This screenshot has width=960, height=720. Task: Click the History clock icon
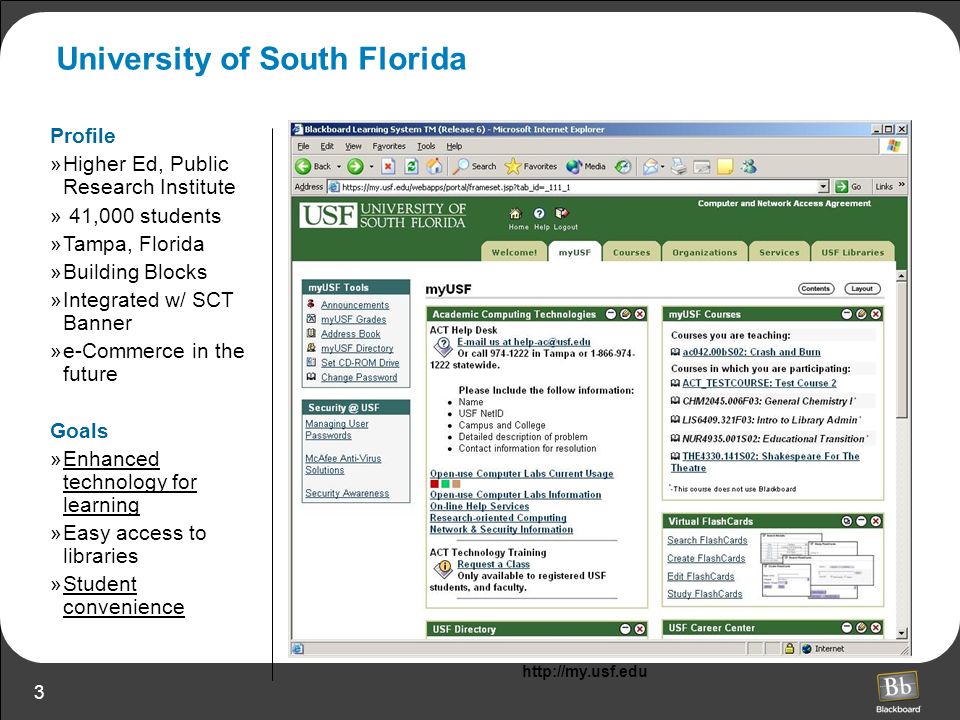tap(623, 167)
